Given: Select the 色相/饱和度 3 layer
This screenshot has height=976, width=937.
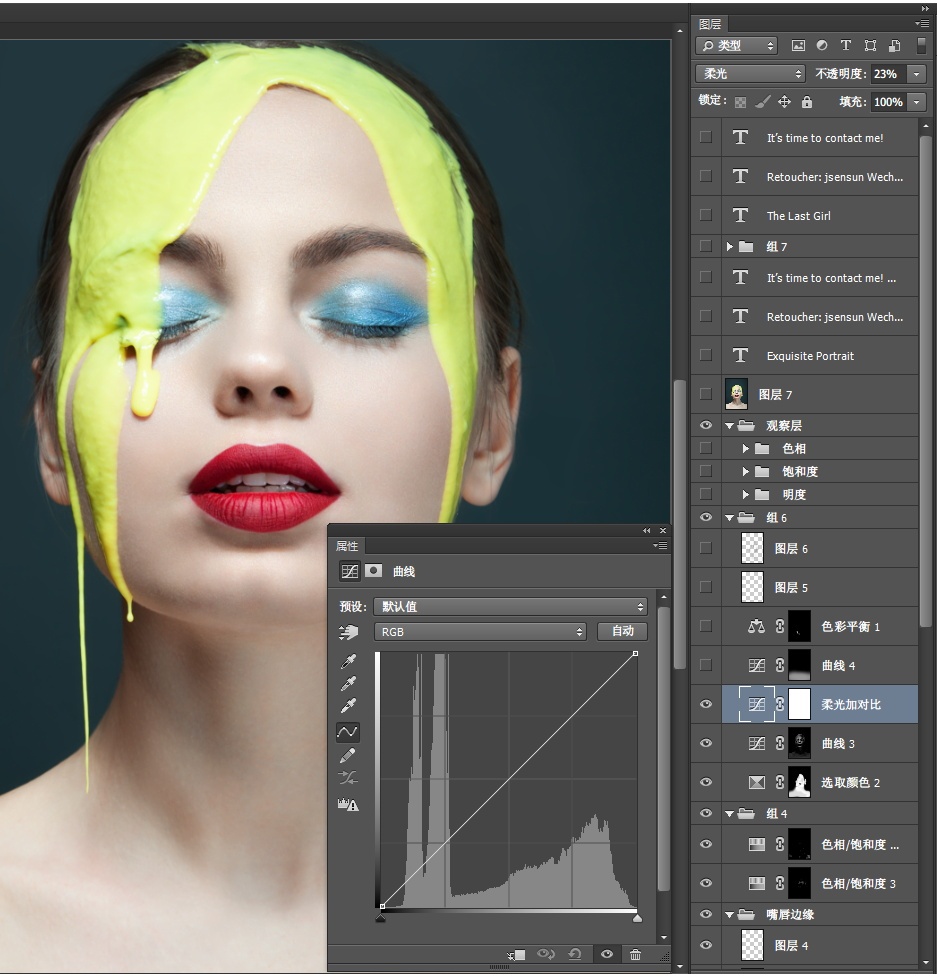Looking at the screenshot, I should (819, 883).
